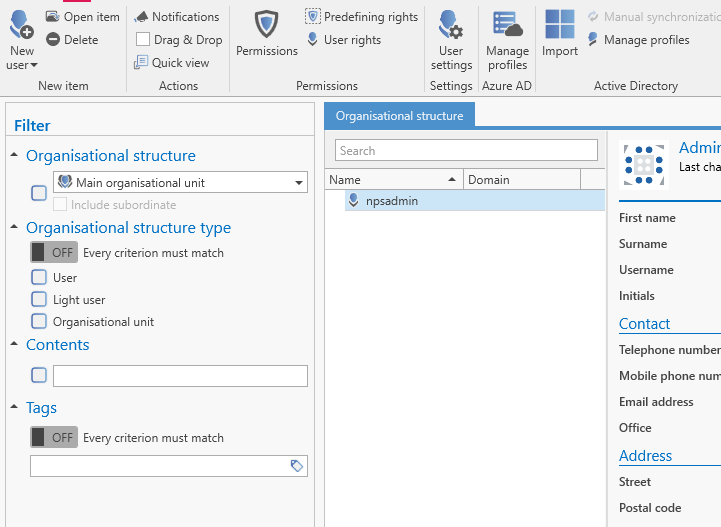Click the tag icon in Tags field
Image resolution: width=721 pixels, height=527 pixels.
[x=297, y=466]
